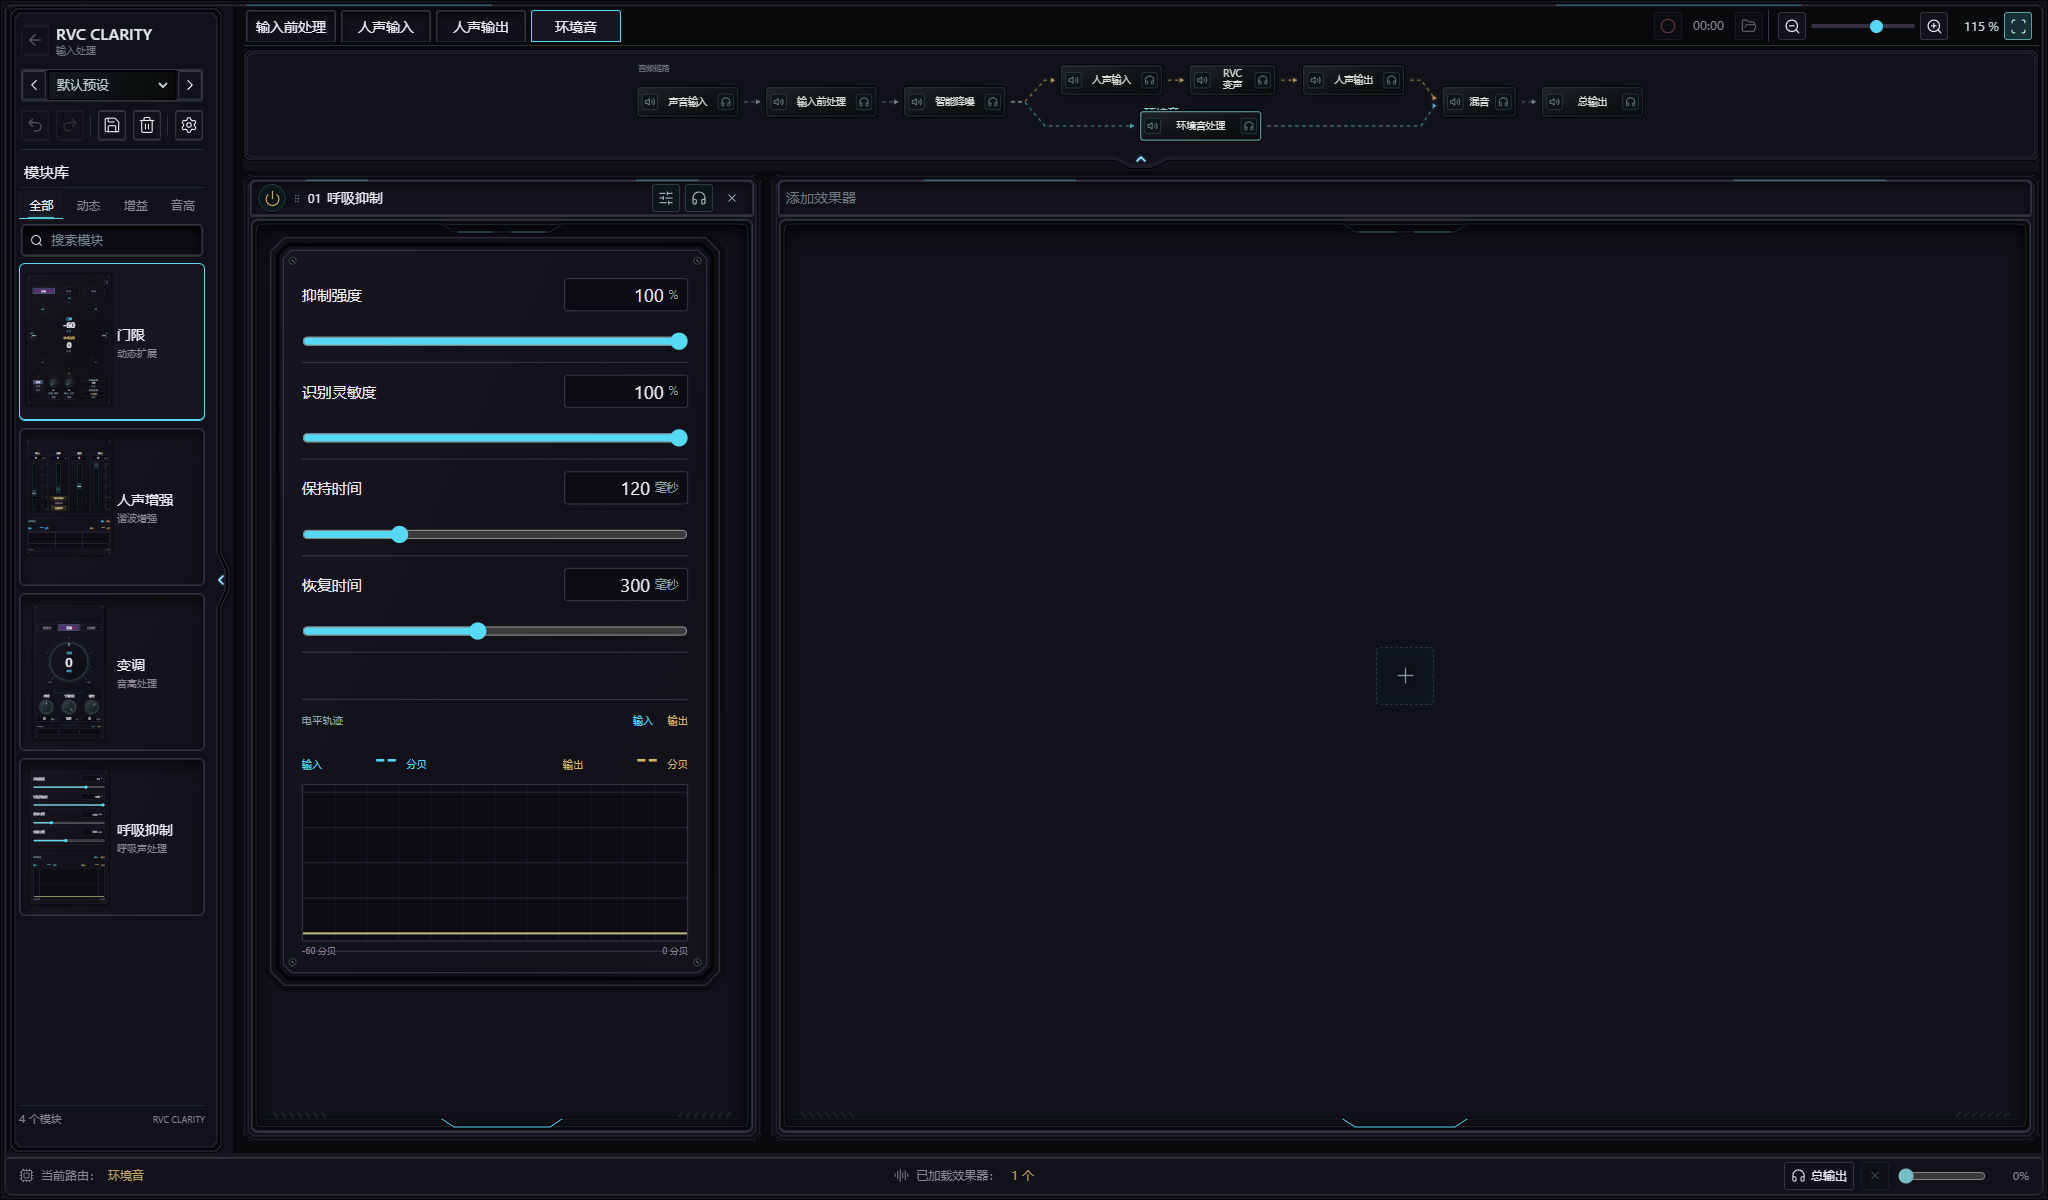This screenshot has height=1200, width=2048.
Task: Open the 默认预设 preset dropdown
Action: 112,85
